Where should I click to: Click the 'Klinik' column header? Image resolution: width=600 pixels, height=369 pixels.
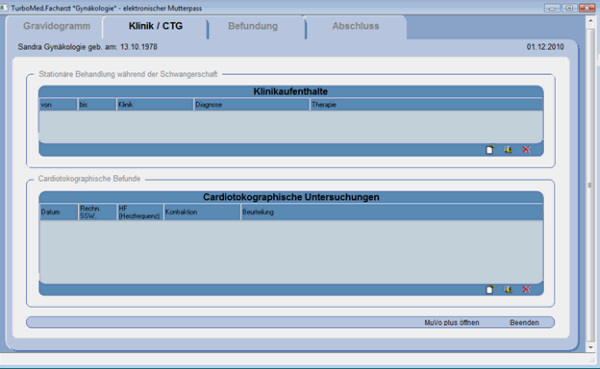point(155,104)
